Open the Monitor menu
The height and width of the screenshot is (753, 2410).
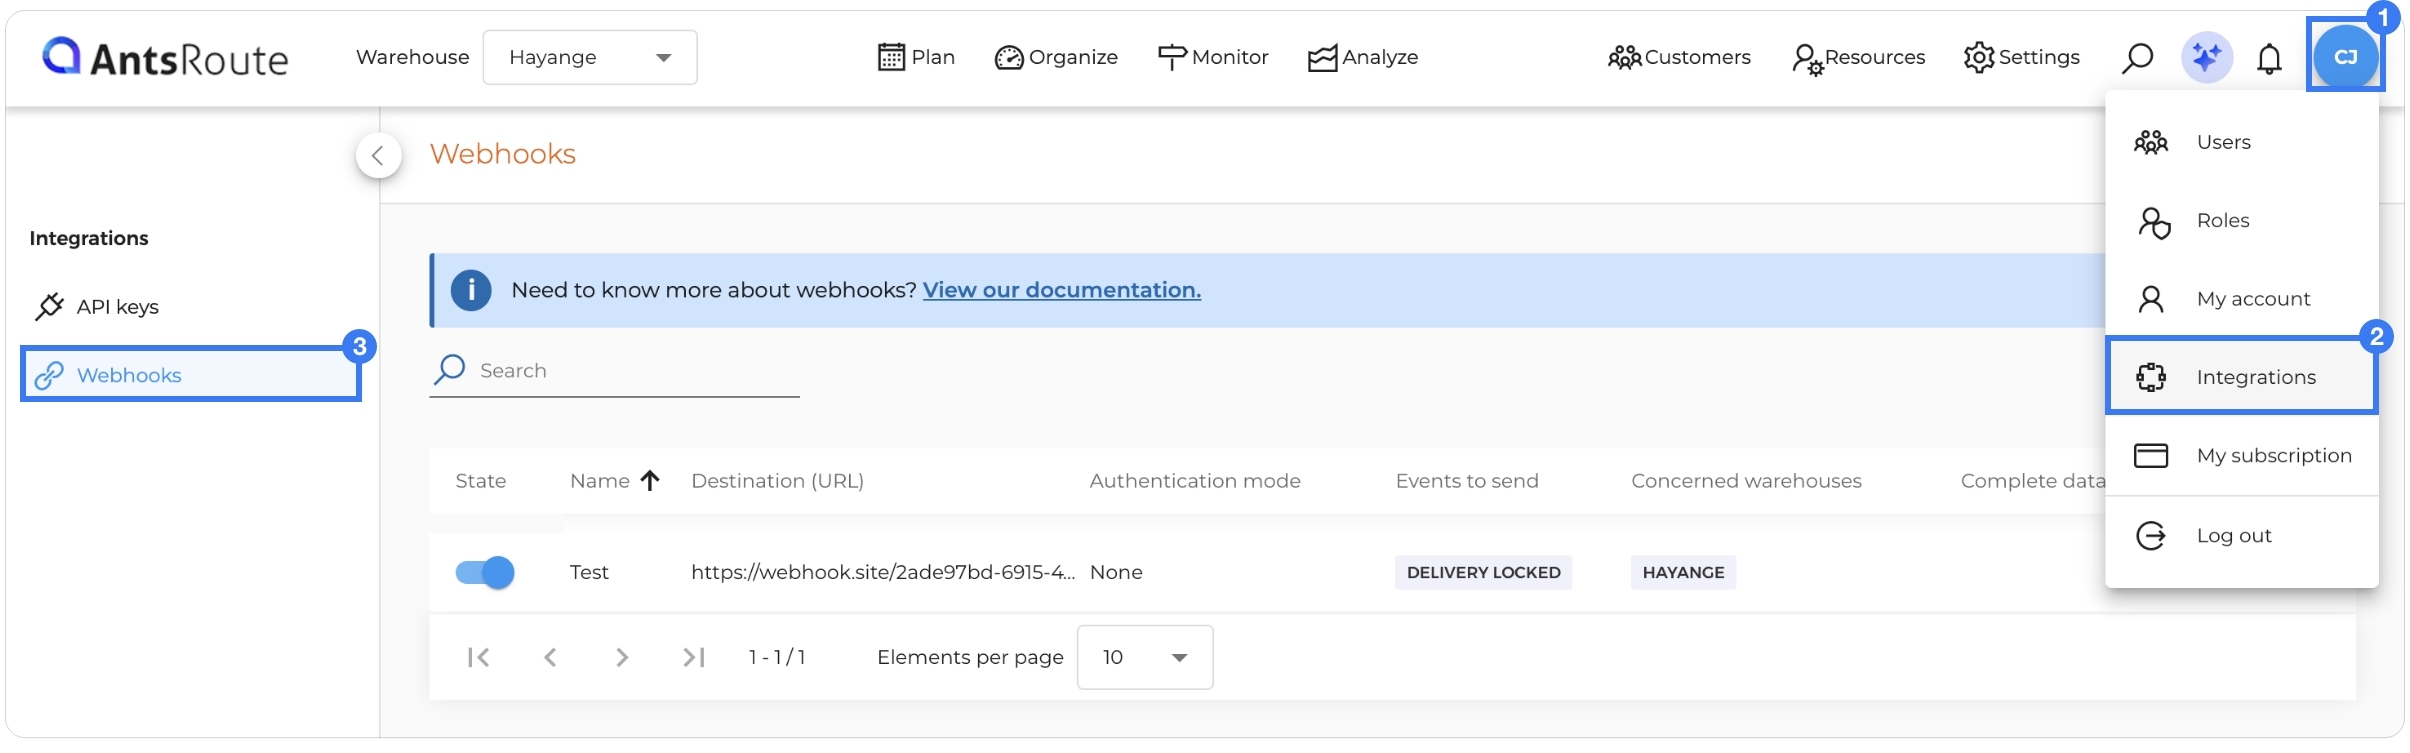point(1213,57)
